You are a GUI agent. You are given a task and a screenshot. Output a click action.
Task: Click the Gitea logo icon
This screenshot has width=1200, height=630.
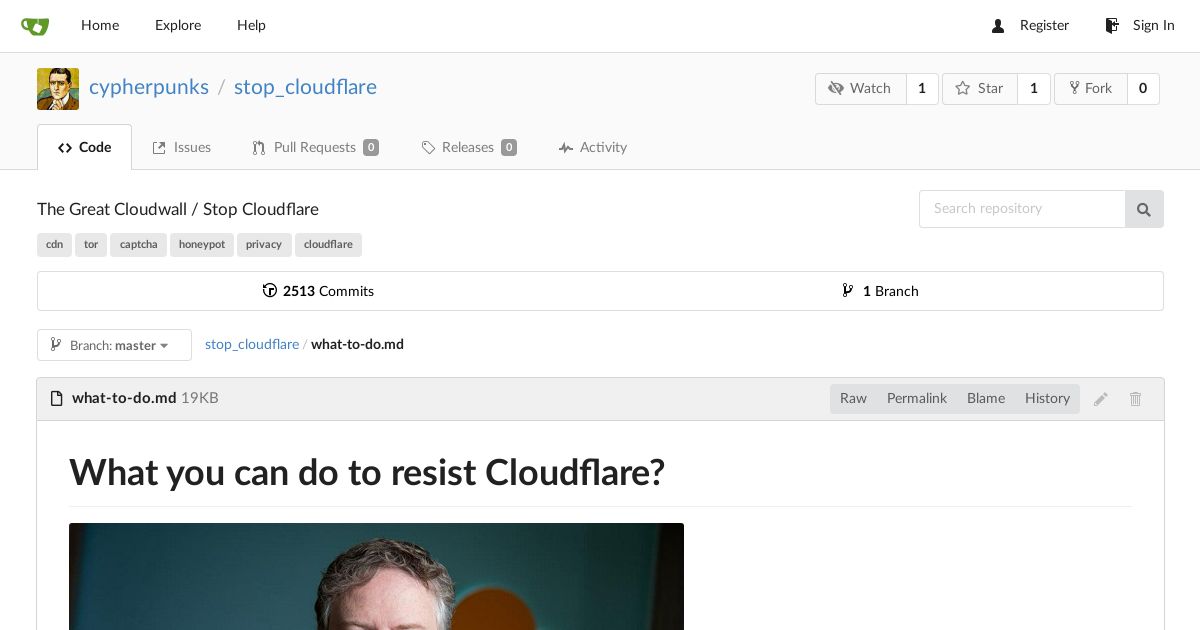coord(35,26)
